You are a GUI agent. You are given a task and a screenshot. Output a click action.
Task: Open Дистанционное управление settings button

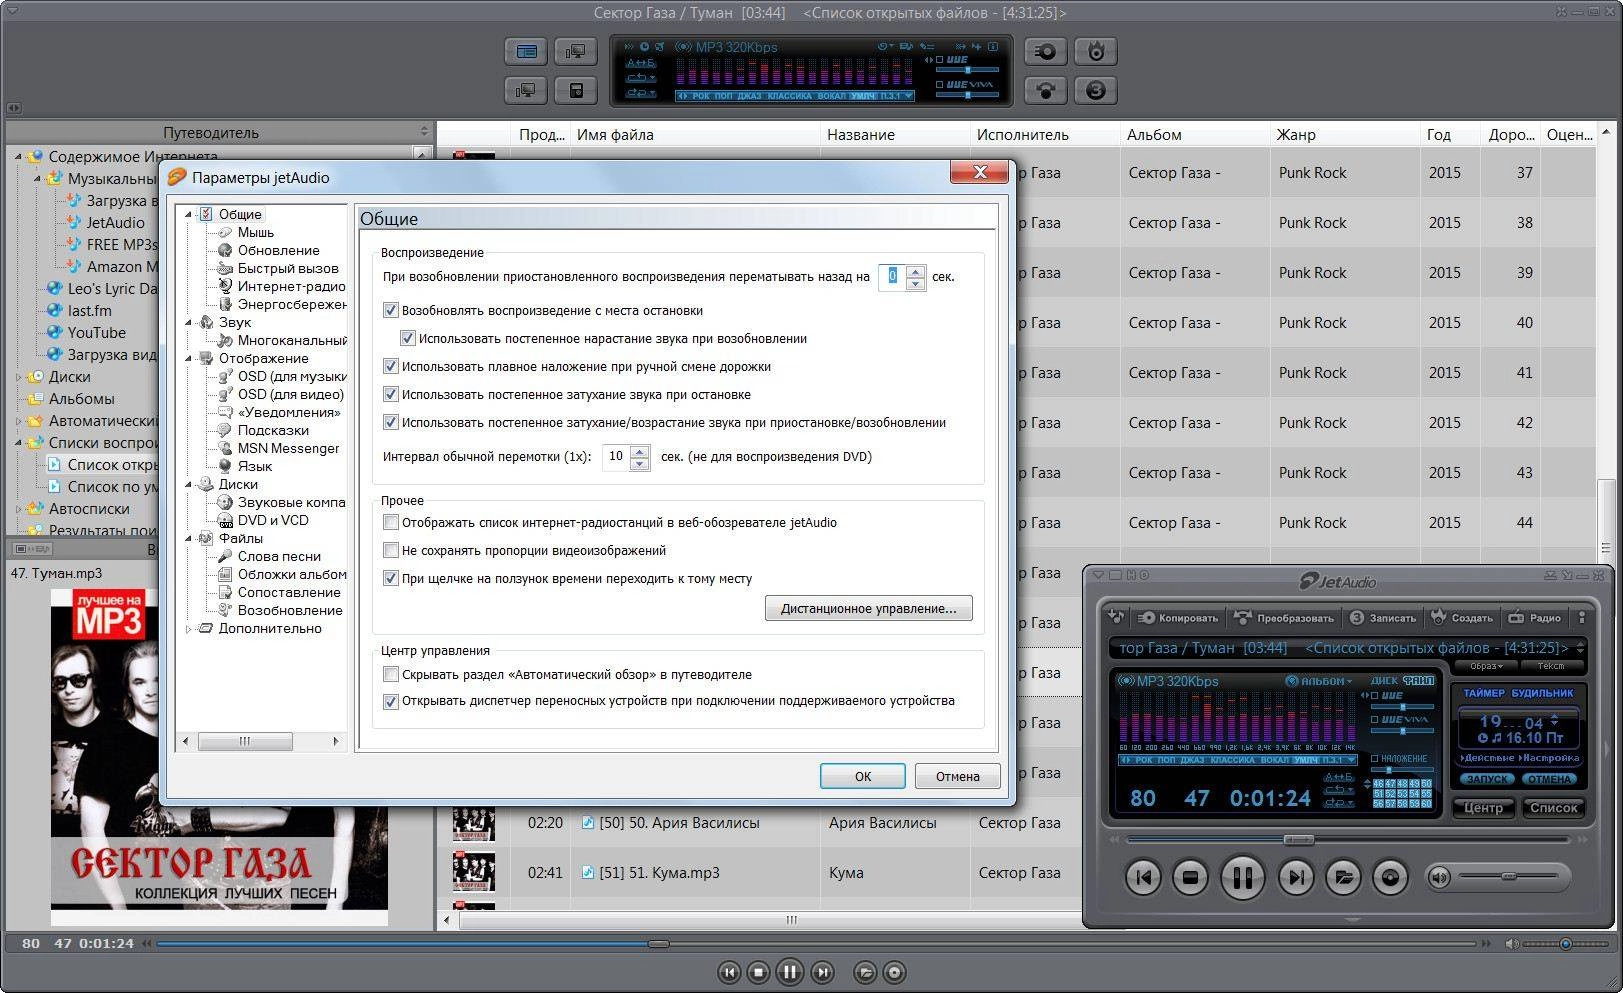click(869, 608)
